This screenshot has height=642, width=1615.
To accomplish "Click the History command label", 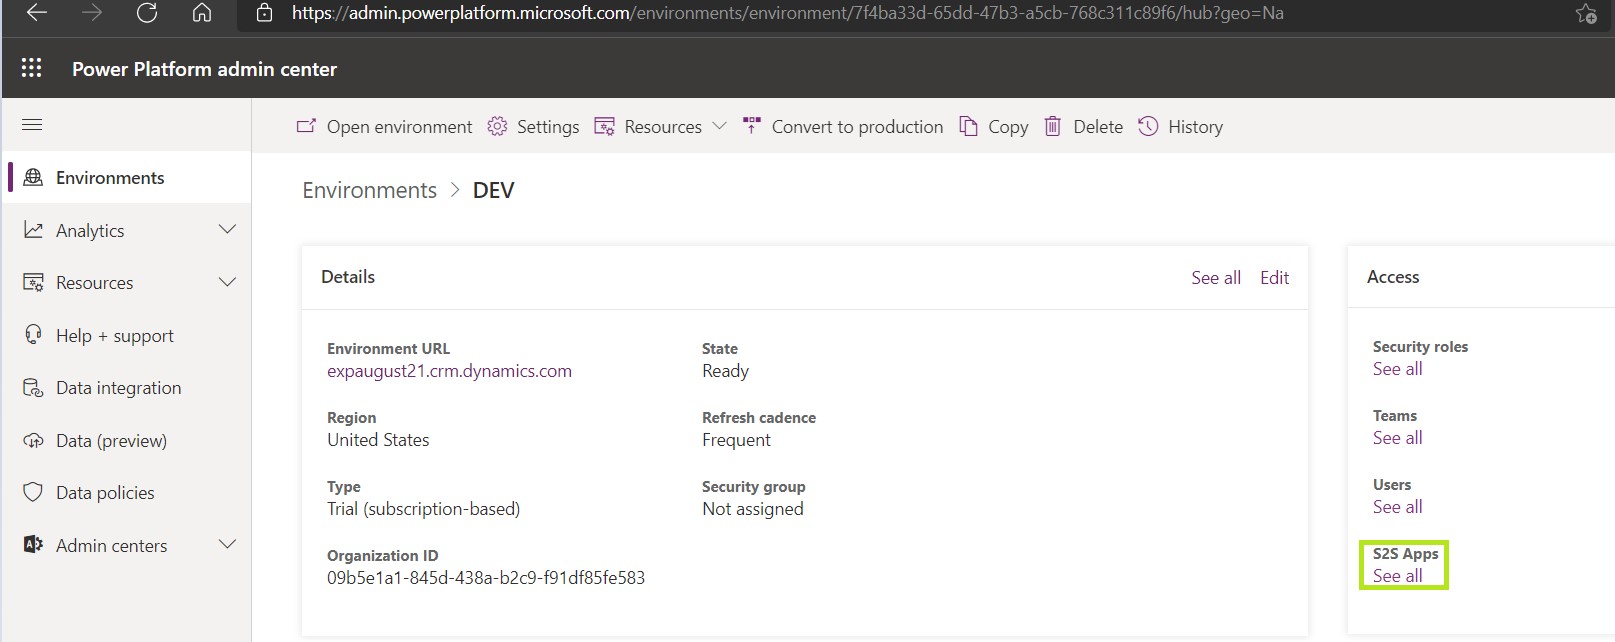I will (x=1195, y=127).
